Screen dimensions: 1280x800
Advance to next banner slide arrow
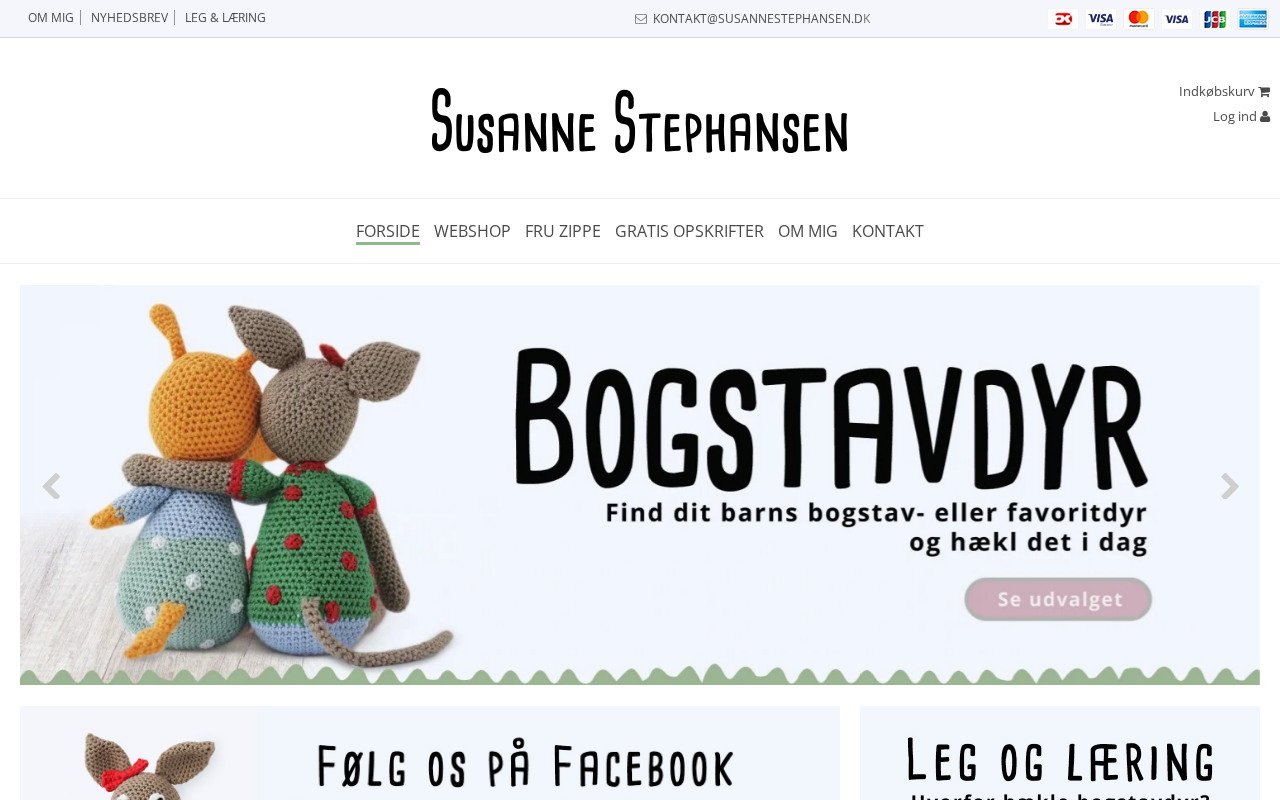pos(1230,487)
